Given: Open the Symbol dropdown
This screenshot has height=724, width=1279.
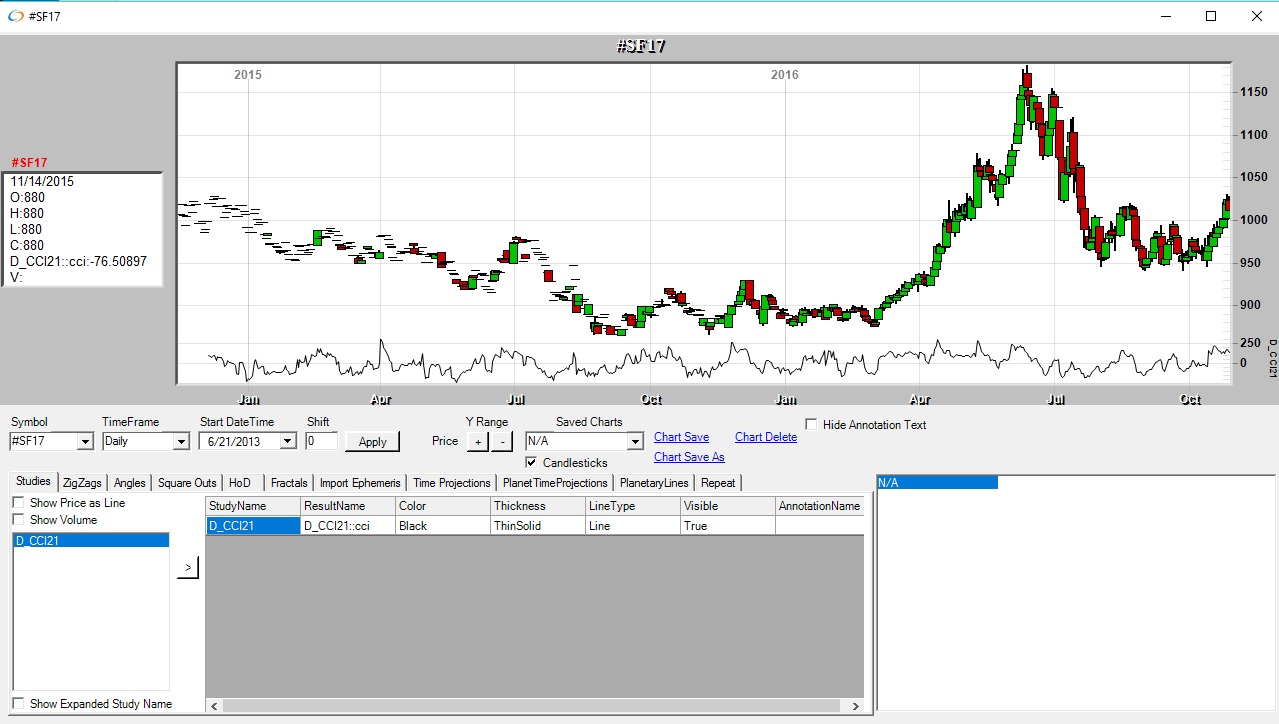Looking at the screenshot, I should coord(84,441).
